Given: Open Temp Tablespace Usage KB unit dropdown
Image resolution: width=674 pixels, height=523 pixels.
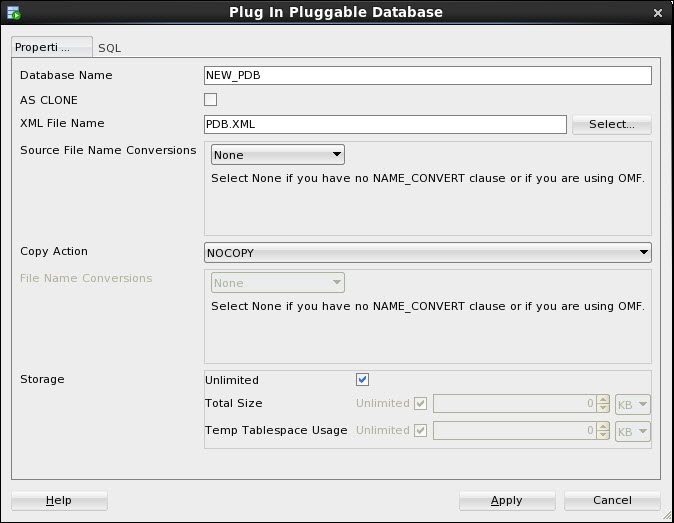Looking at the screenshot, I should 634,431.
